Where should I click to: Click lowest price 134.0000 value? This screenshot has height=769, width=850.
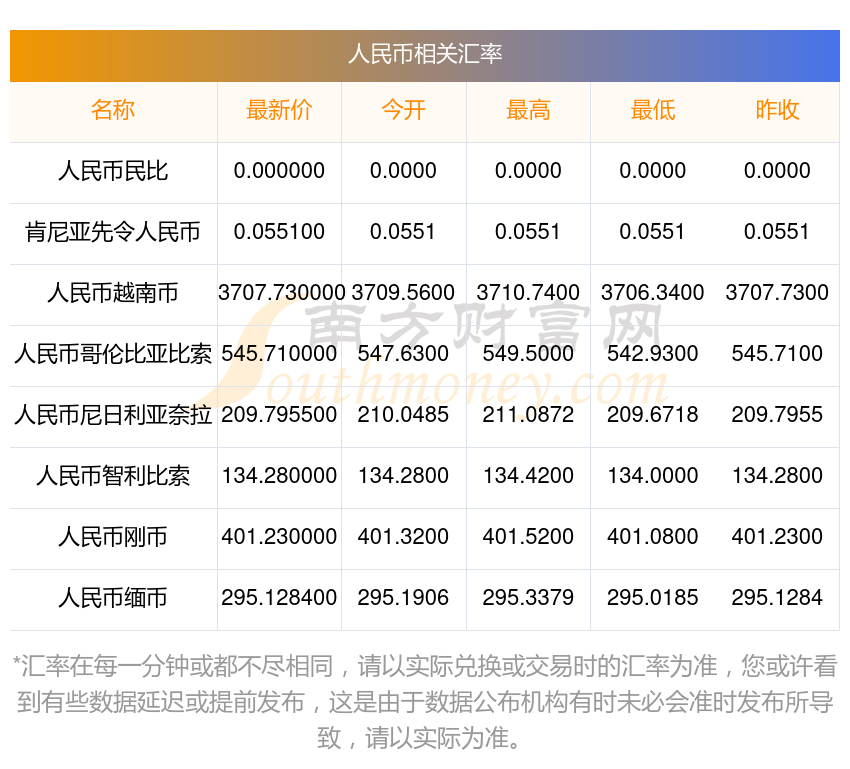click(653, 476)
